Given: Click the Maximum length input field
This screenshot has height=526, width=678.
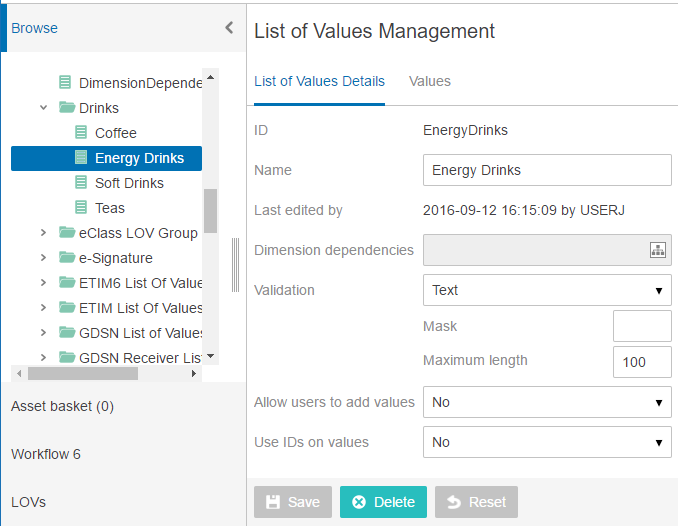Looking at the screenshot, I should coord(642,362).
